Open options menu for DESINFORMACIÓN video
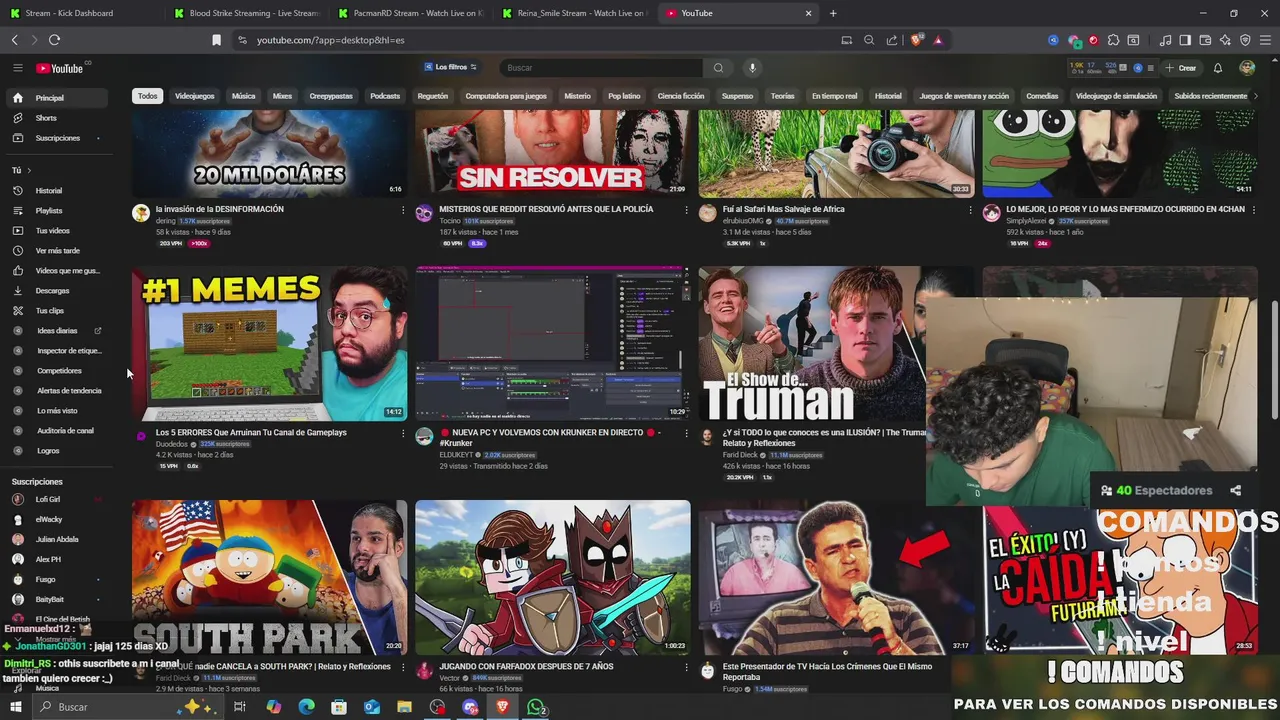Screen dimensions: 1280x720 click(x=403, y=210)
